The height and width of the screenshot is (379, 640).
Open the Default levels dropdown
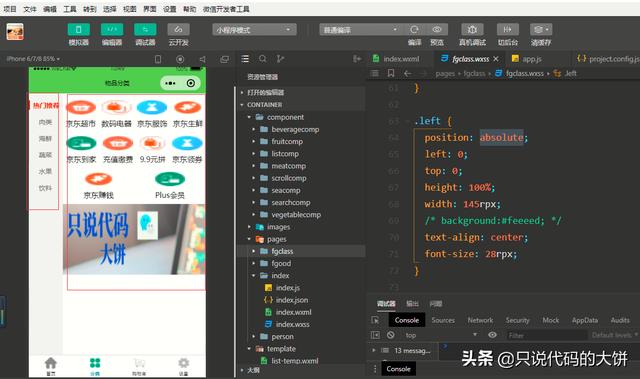(615, 335)
